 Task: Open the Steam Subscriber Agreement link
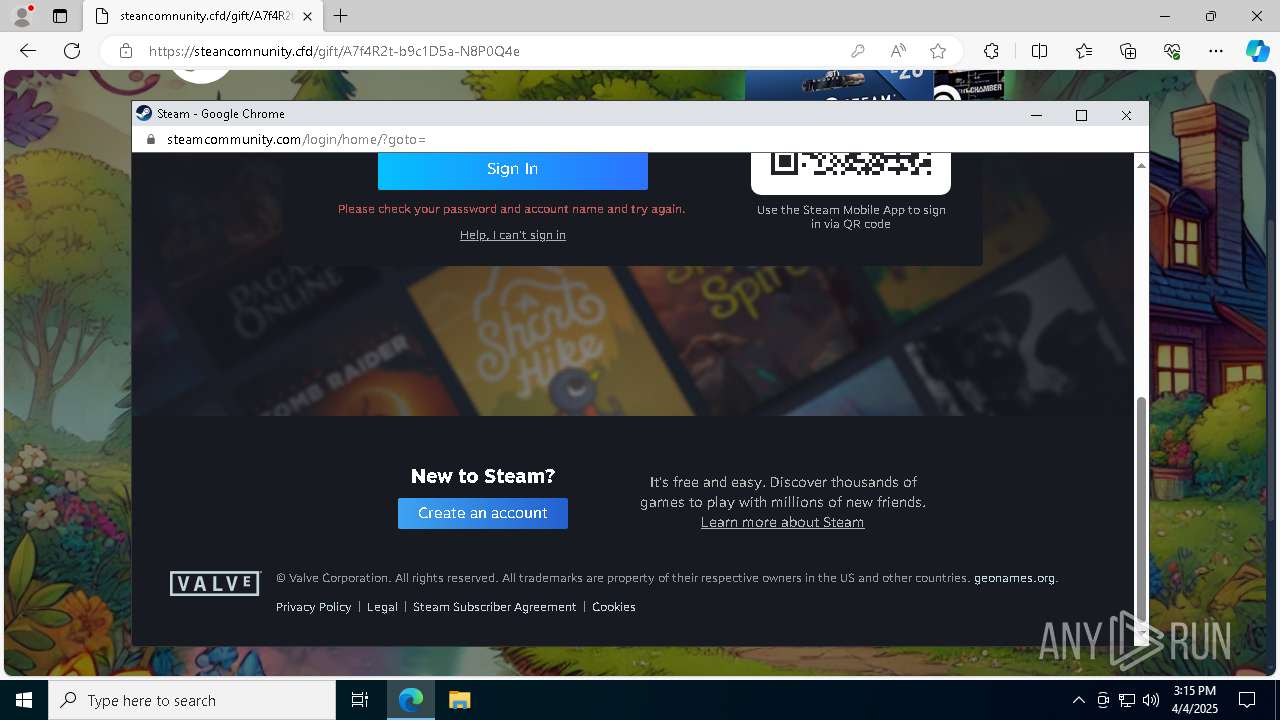(x=494, y=607)
